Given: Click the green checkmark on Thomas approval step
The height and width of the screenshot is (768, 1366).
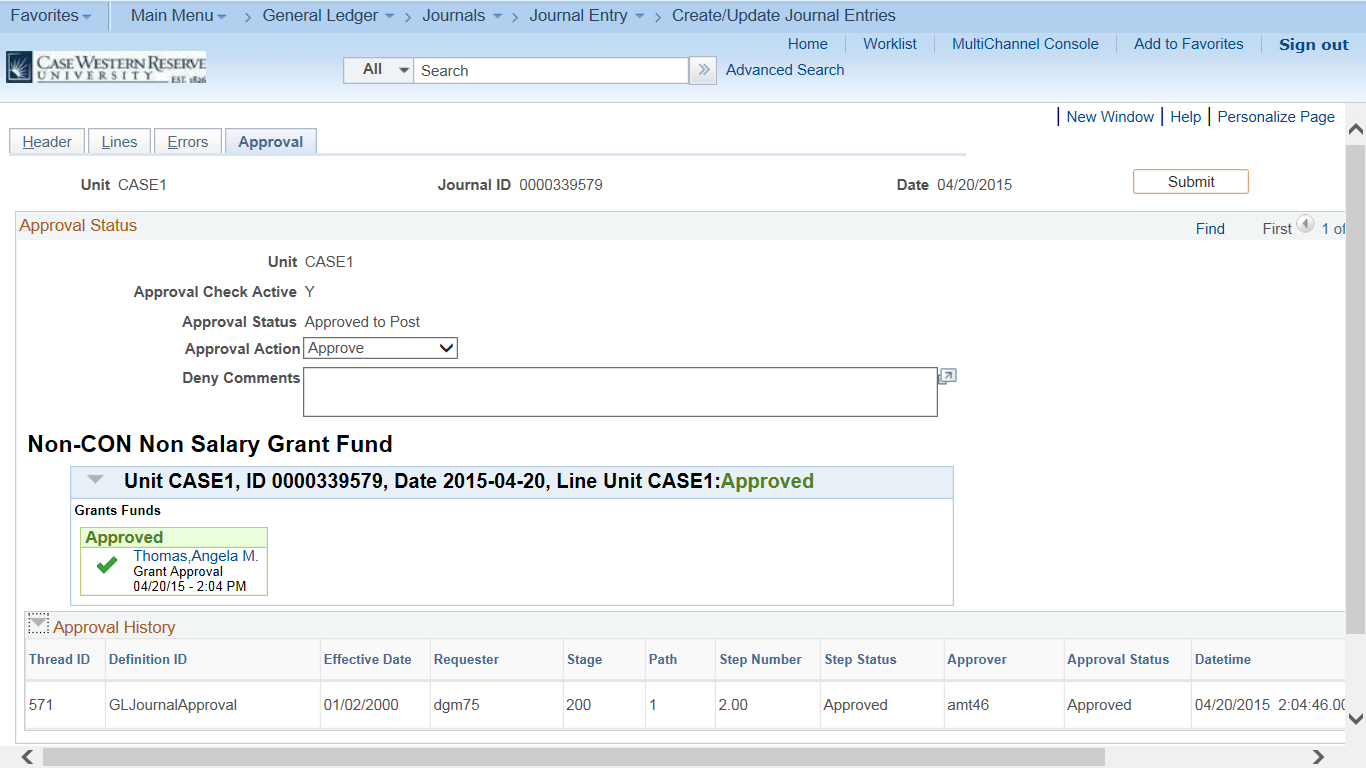Looking at the screenshot, I should (106, 565).
